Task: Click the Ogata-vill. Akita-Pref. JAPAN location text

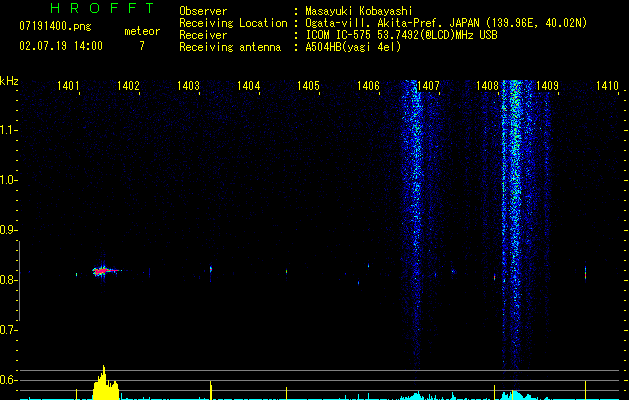Action: click(x=446, y=23)
